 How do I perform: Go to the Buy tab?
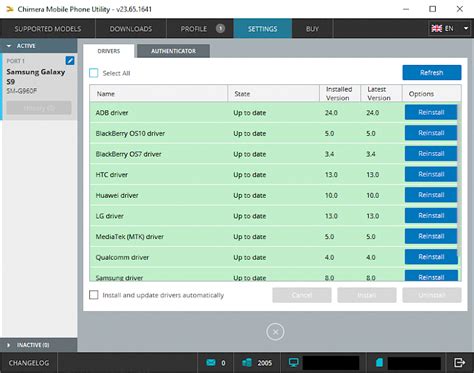pyautogui.click(x=312, y=29)
